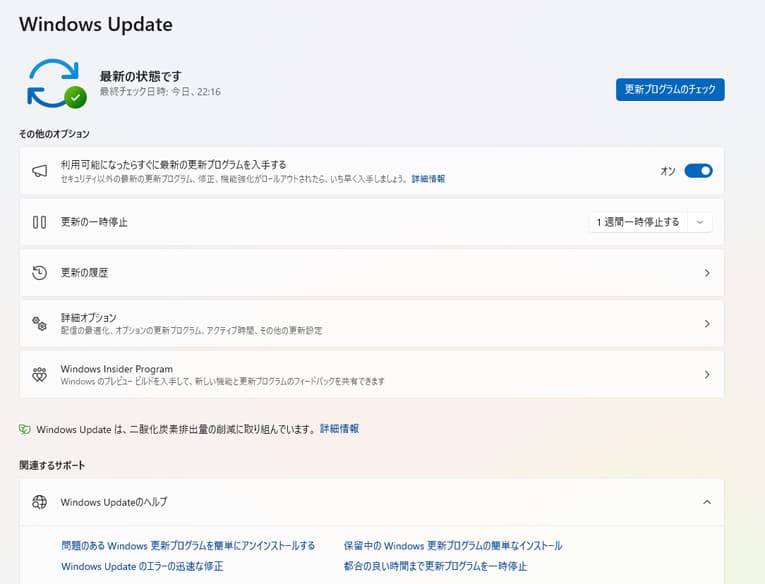Open 詳細情報 link under latest updates option
This screenshot has width=765, height=584.
pyautogui.click(x=428, y=179)
